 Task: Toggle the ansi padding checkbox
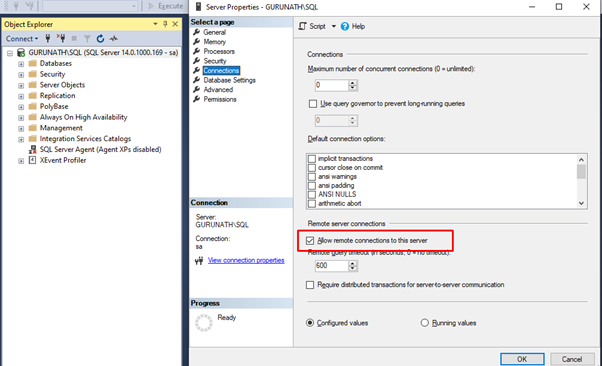pyautogui.click(x=312, y=186)
